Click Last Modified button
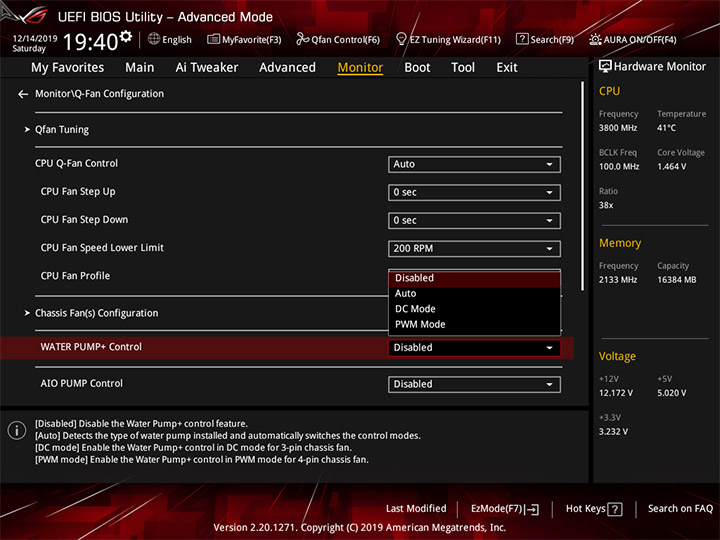This screenshot has height=540, width=720. point(416,509)
